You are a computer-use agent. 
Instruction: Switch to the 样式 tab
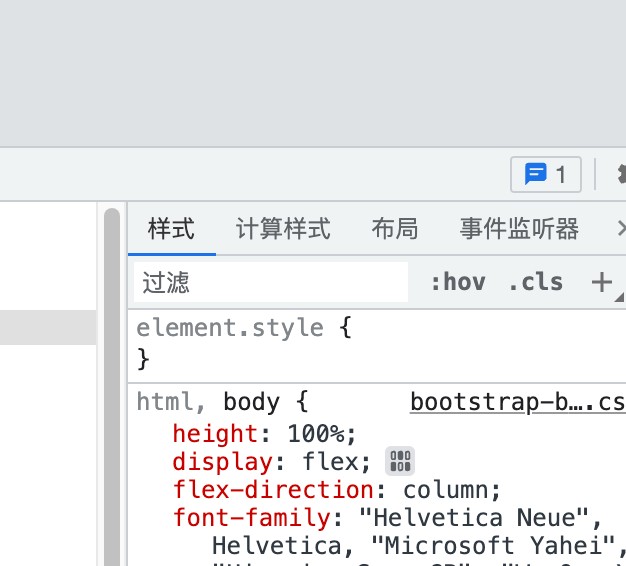click(171, 229)
